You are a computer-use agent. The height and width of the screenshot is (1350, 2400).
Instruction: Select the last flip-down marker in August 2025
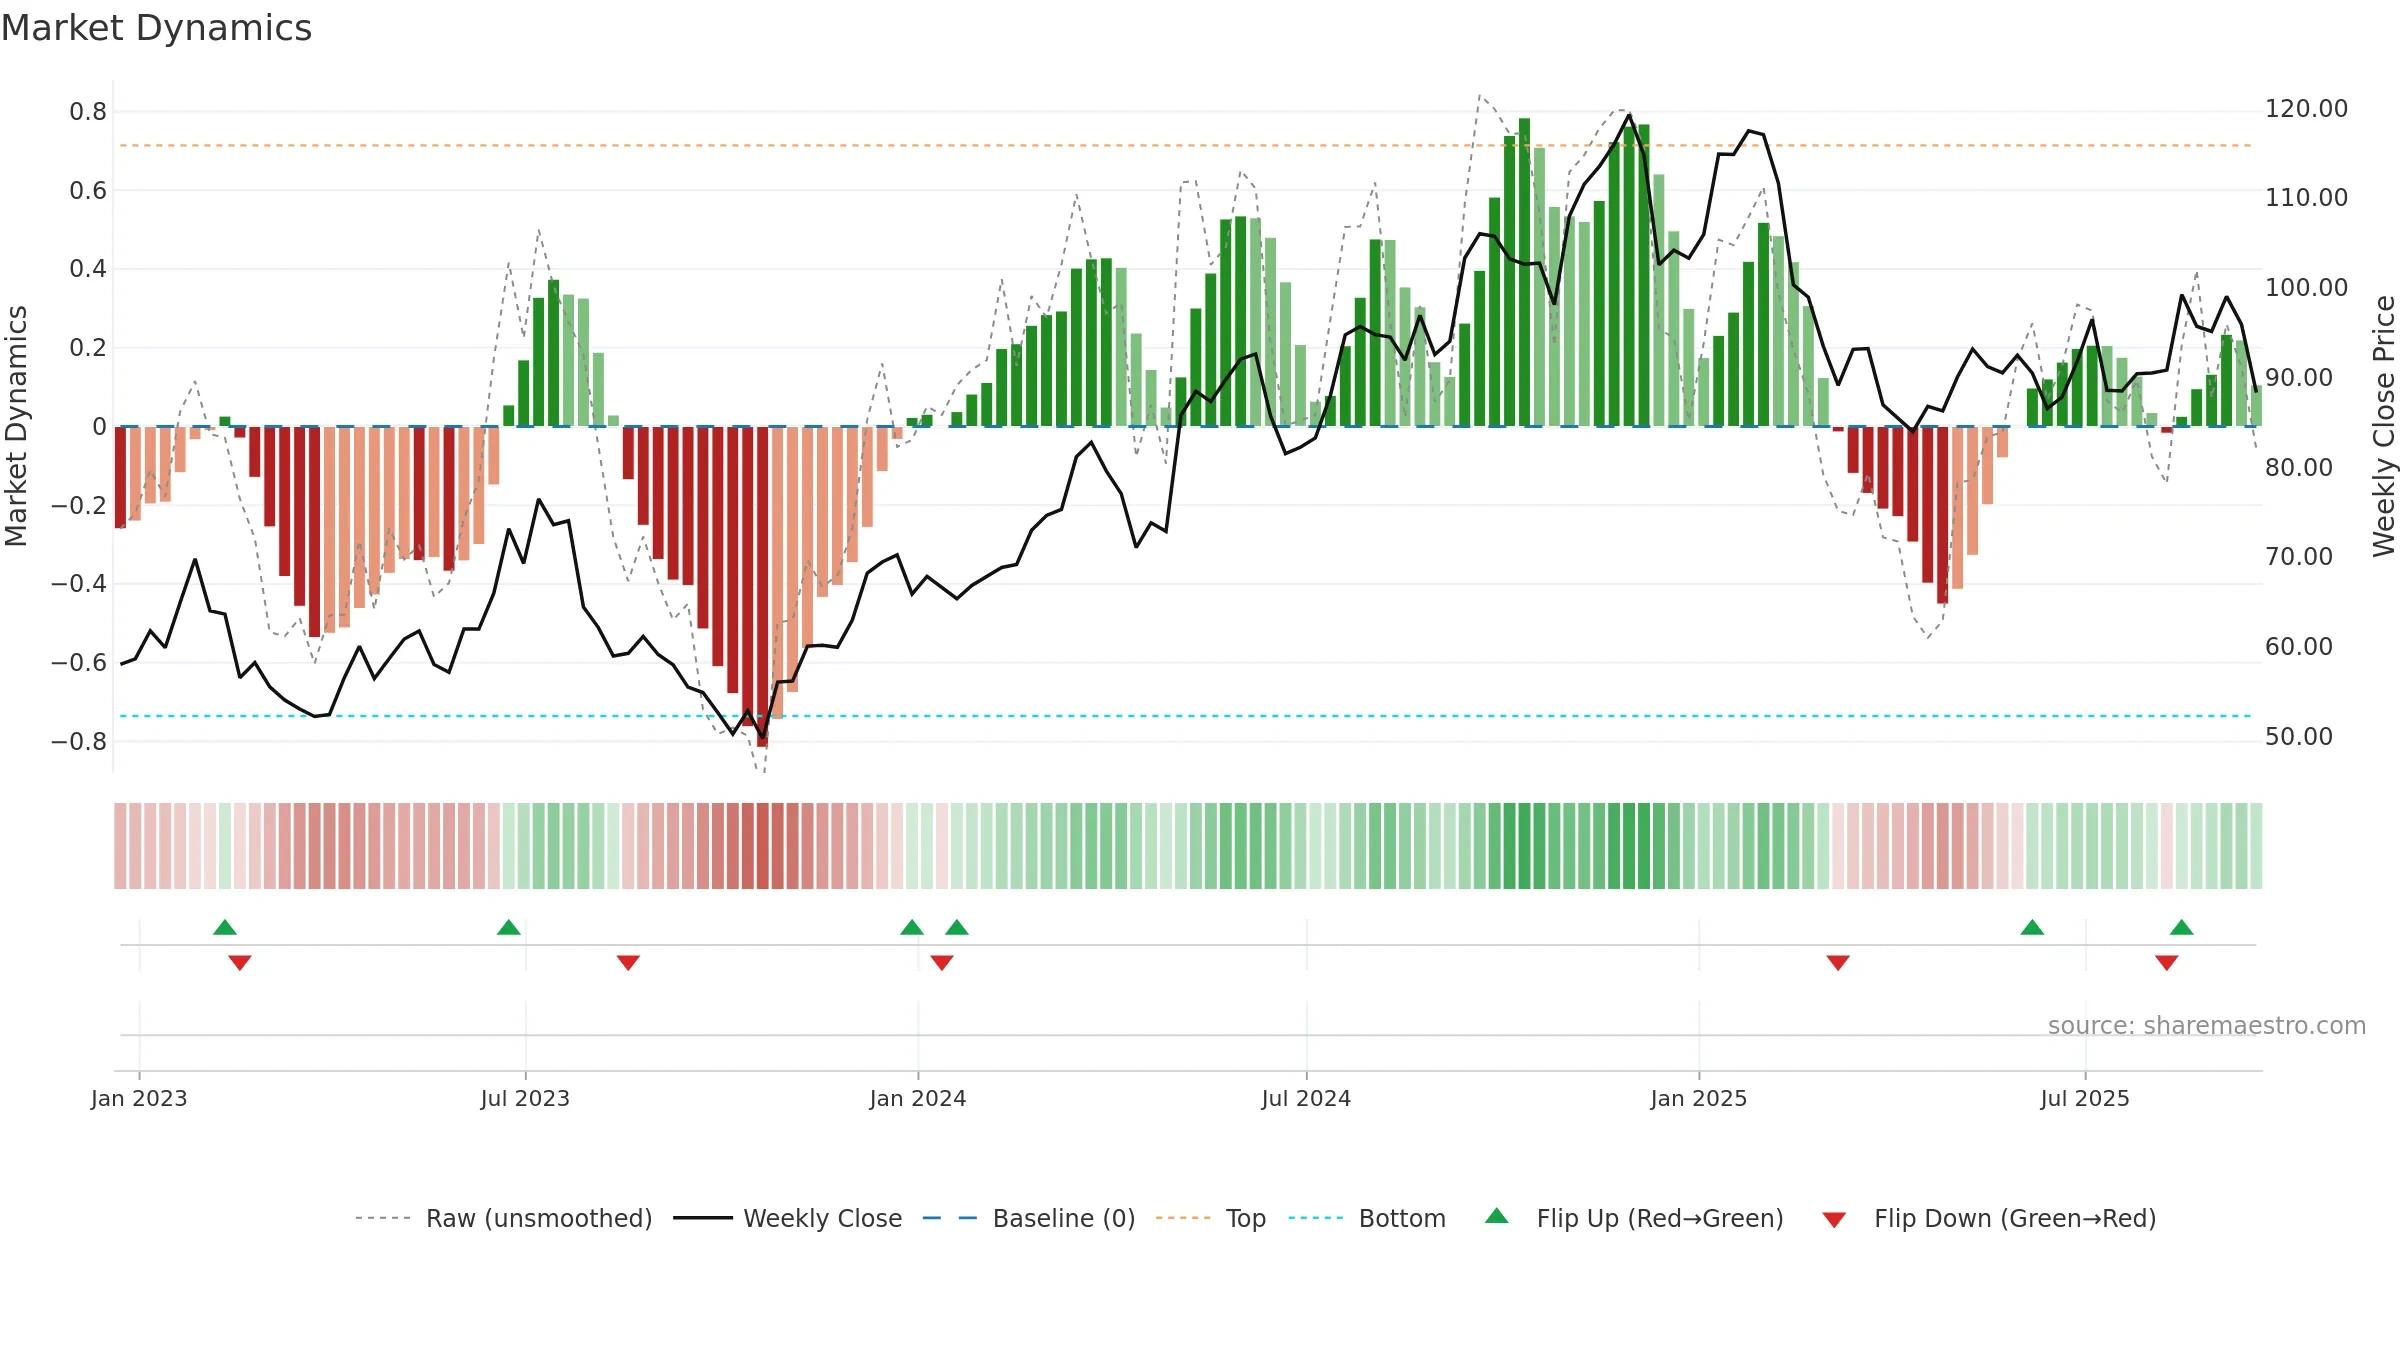[x=2167, y=963]
